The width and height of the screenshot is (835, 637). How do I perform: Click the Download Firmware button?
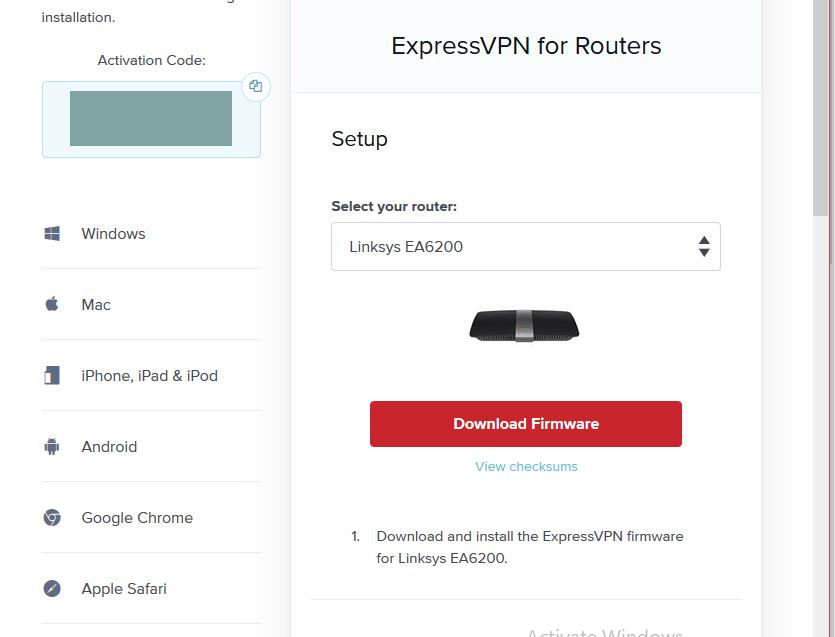[x=525, y=423]
